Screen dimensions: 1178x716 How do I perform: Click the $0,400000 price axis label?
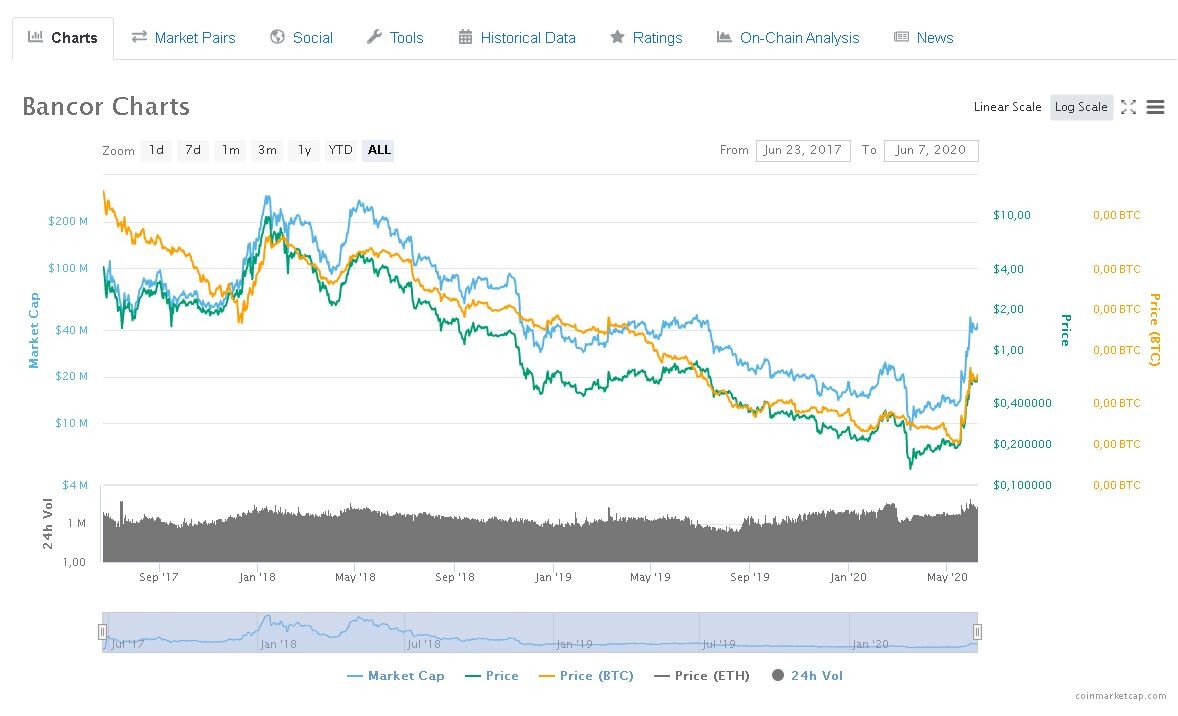(x=1022, y=403)
